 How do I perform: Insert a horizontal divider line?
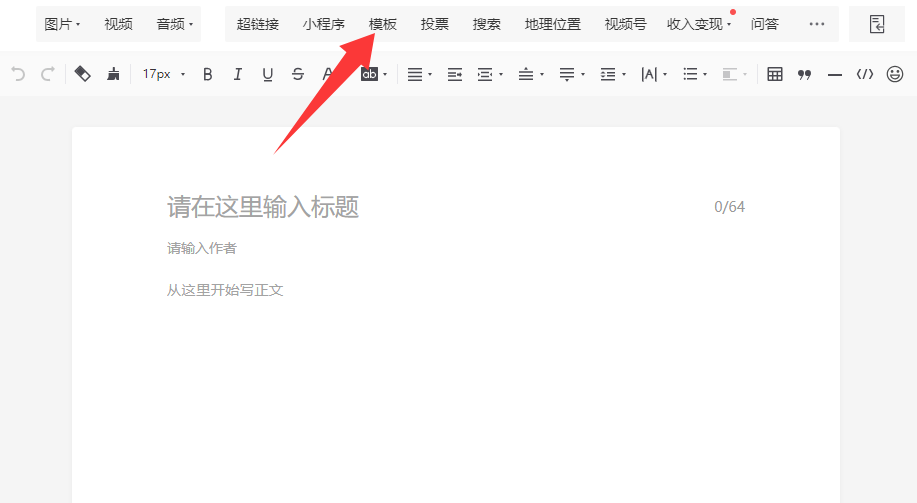(835, 75)
